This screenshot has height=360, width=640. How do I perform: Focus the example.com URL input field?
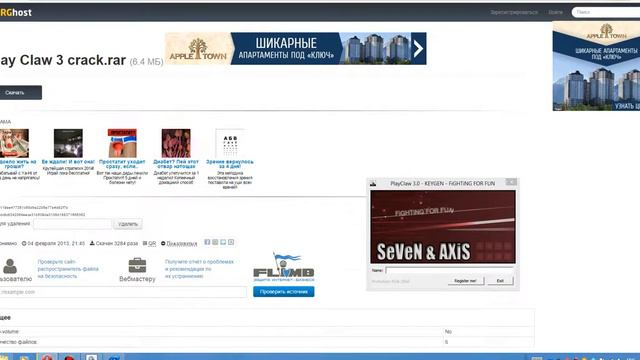(x=123, y=292)
